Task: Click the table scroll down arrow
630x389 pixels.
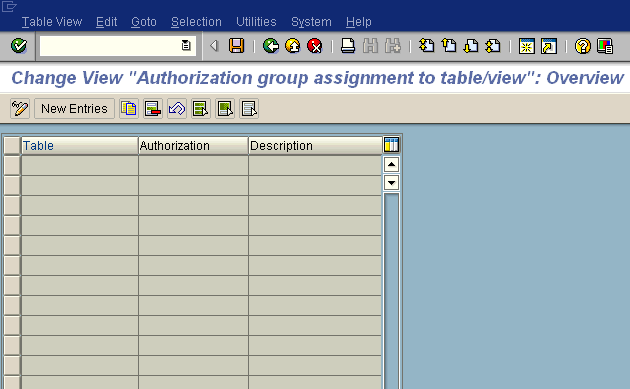Action: click(391, 182)
